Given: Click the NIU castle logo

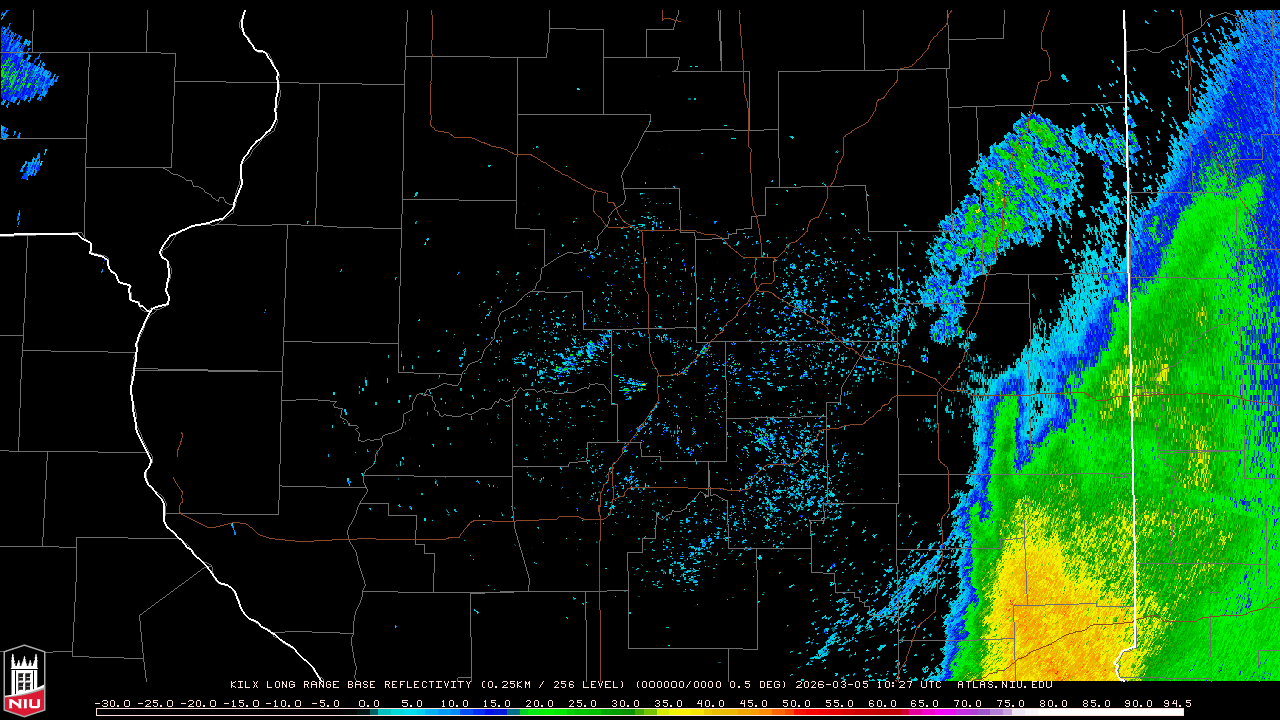Looking at the screenshot, I should 24,682.
